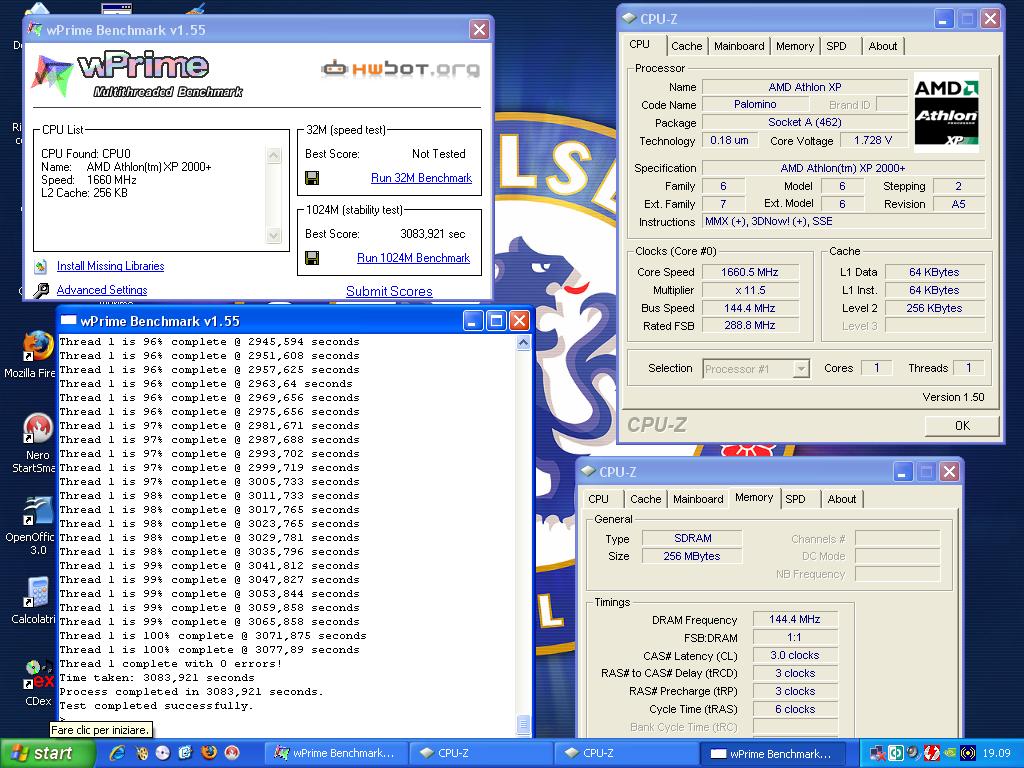Click the CPU List scroll up arrow
Image resolution: width=1024 pixels, height=768 pixels.
tap(274, 155)
